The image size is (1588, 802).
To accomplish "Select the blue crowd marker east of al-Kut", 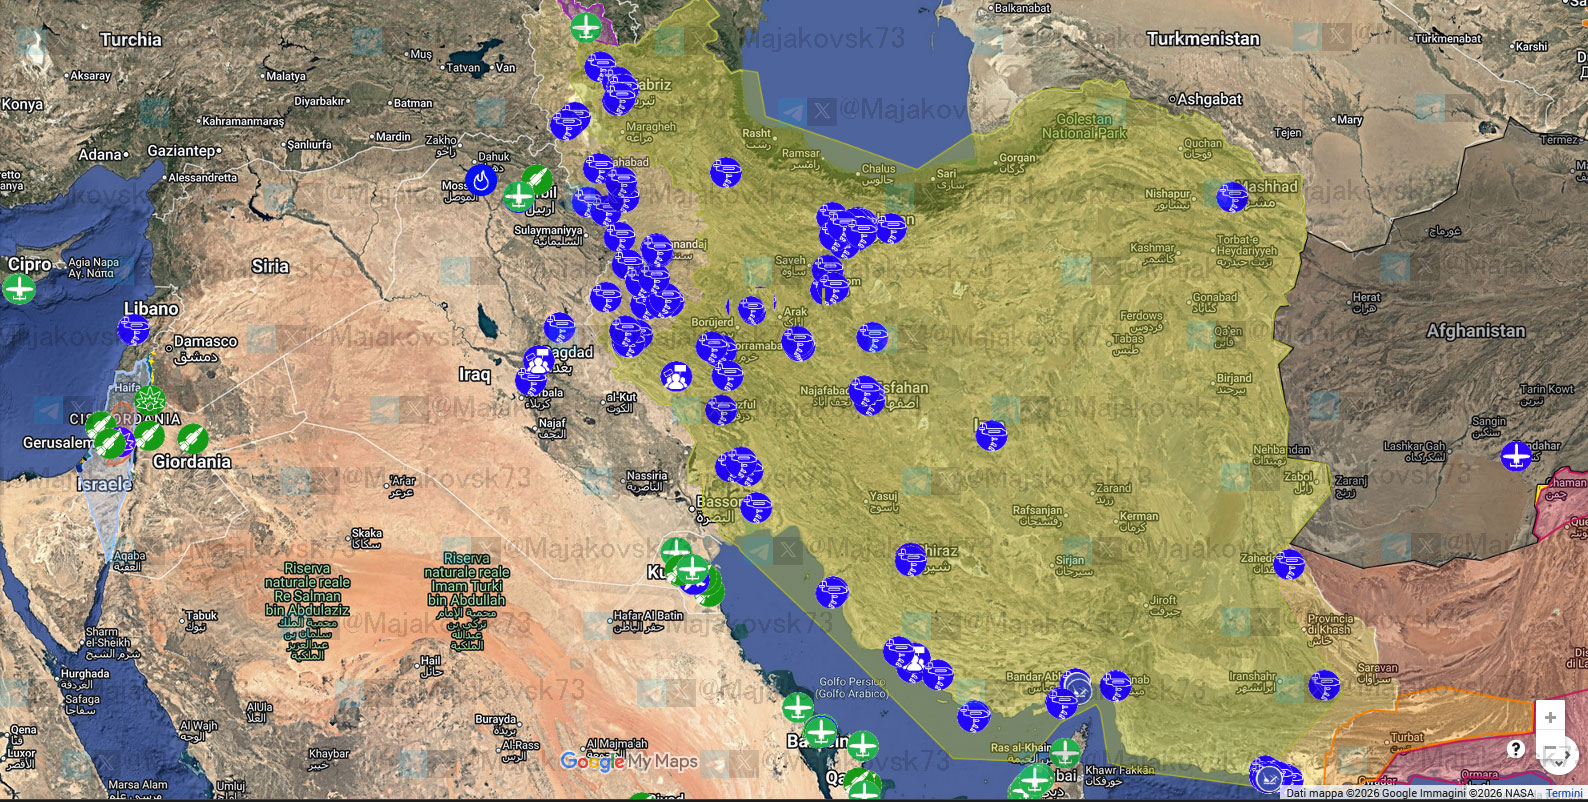I will click(x=677, y=377).
